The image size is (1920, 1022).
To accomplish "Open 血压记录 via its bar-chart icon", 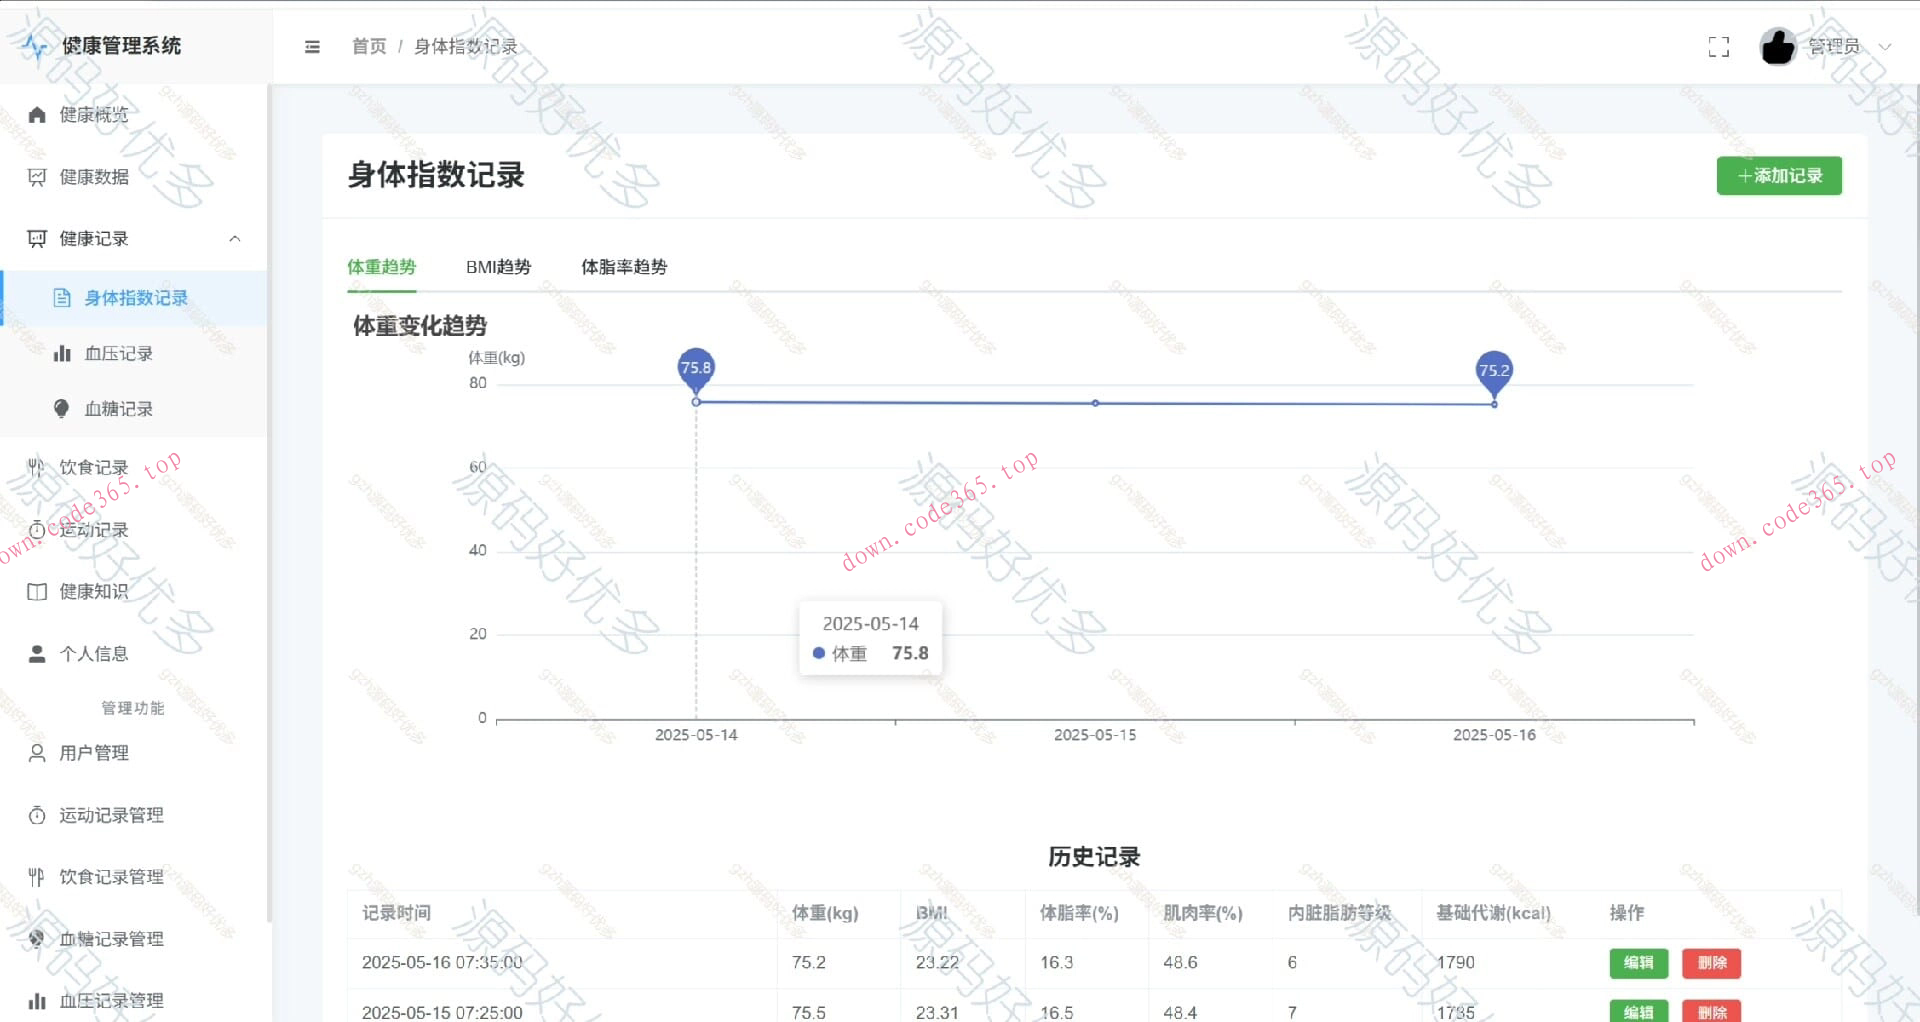I will click(63, 353).
